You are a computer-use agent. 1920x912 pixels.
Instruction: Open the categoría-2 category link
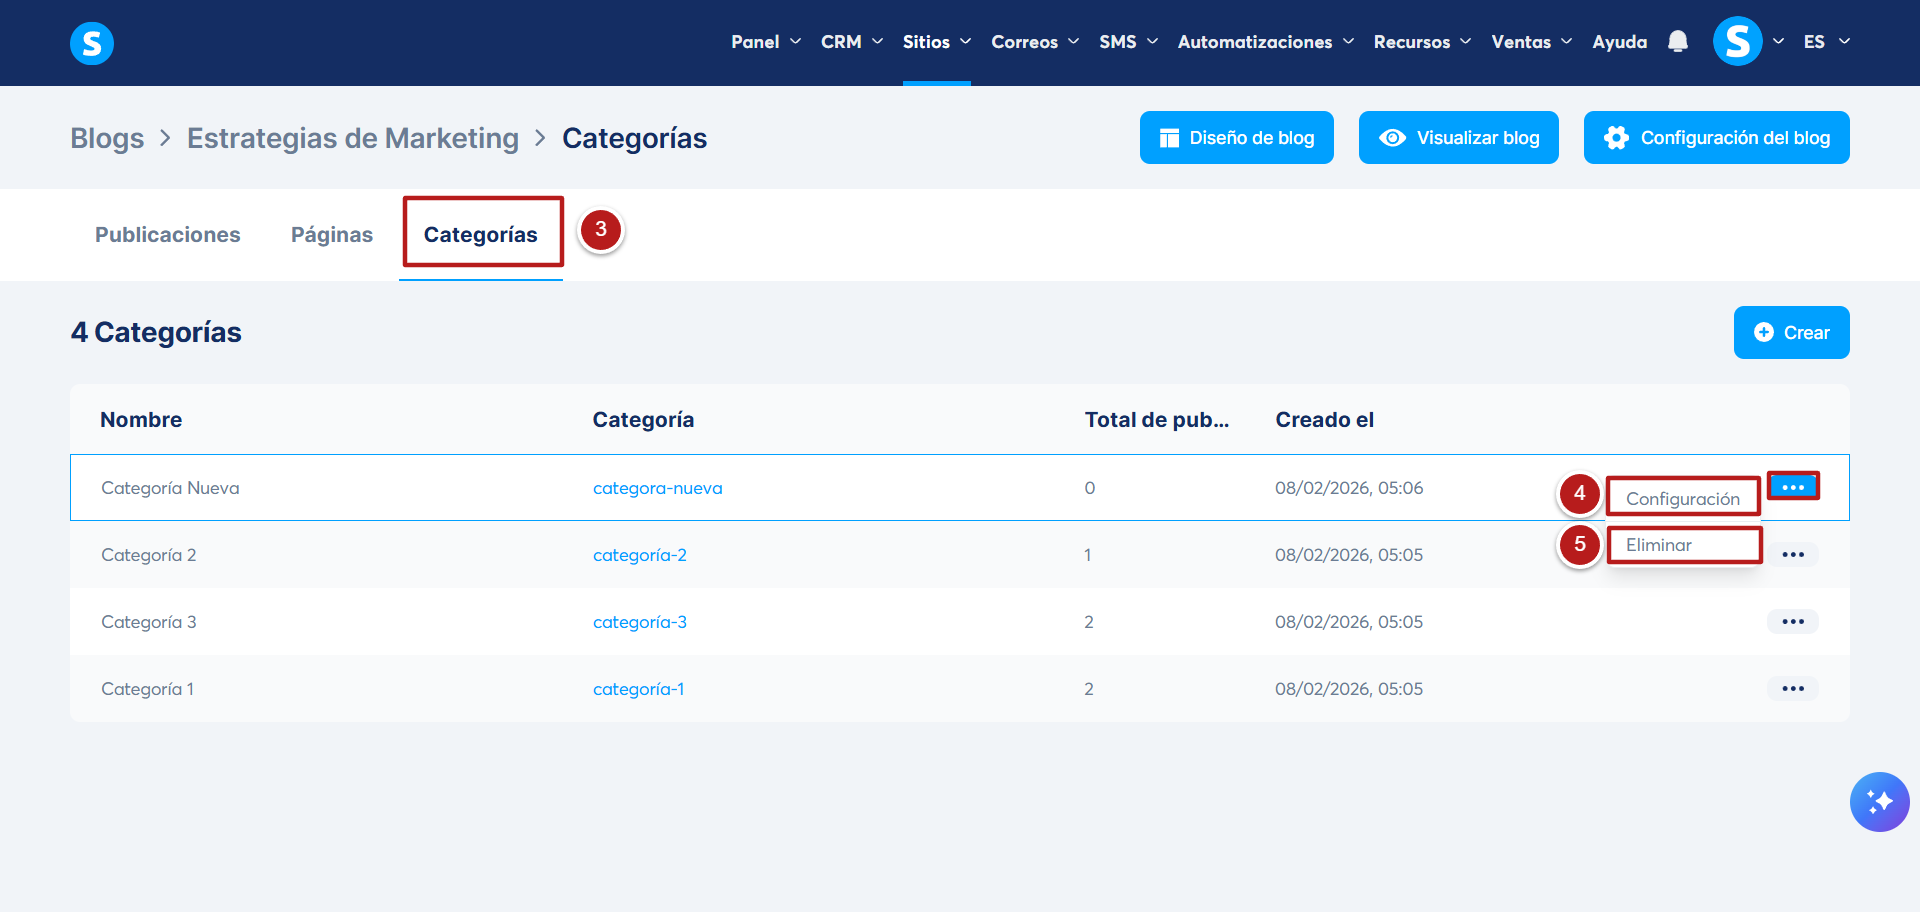(640, 555)
